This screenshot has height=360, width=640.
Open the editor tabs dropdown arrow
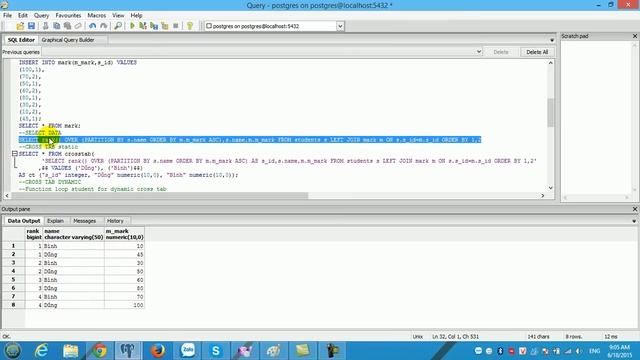(x=552, y=40)
